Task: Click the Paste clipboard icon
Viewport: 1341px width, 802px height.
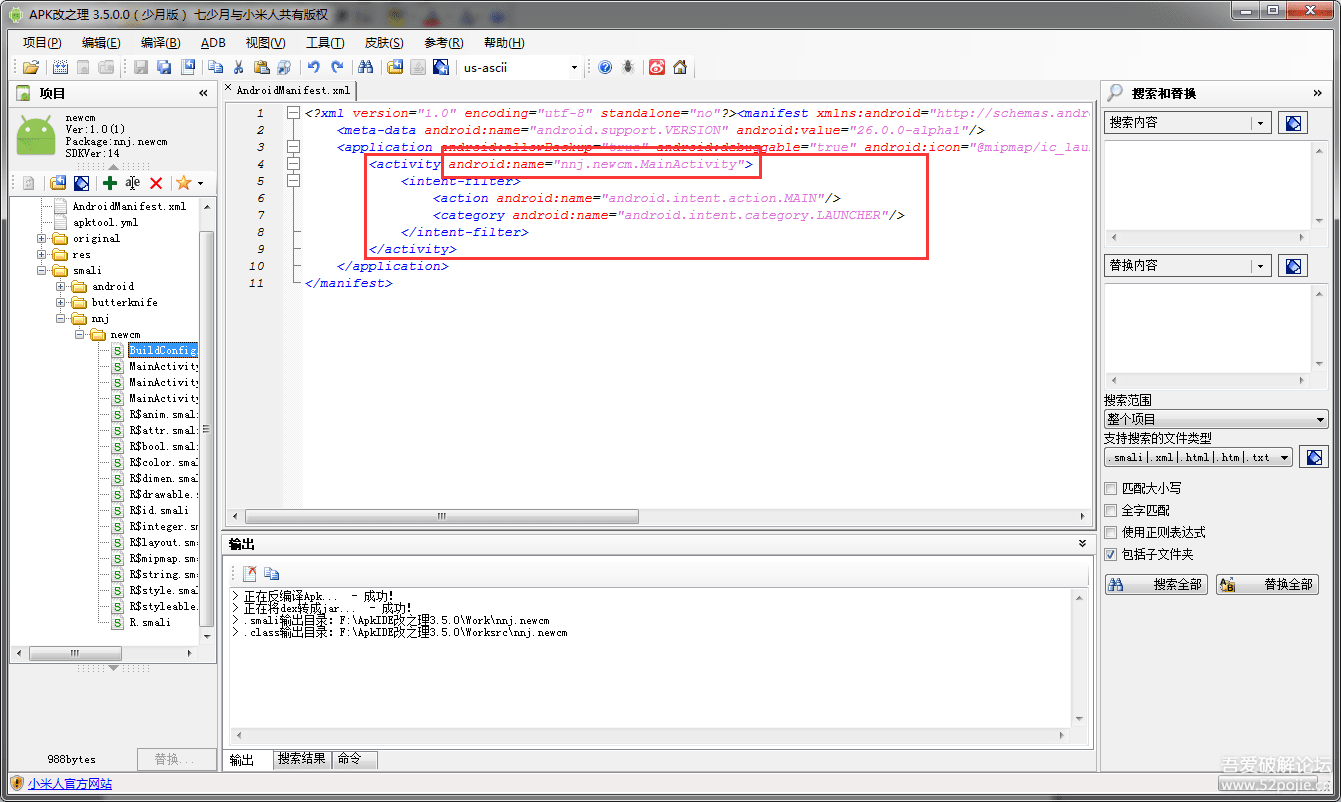Action: pos(261,67)
